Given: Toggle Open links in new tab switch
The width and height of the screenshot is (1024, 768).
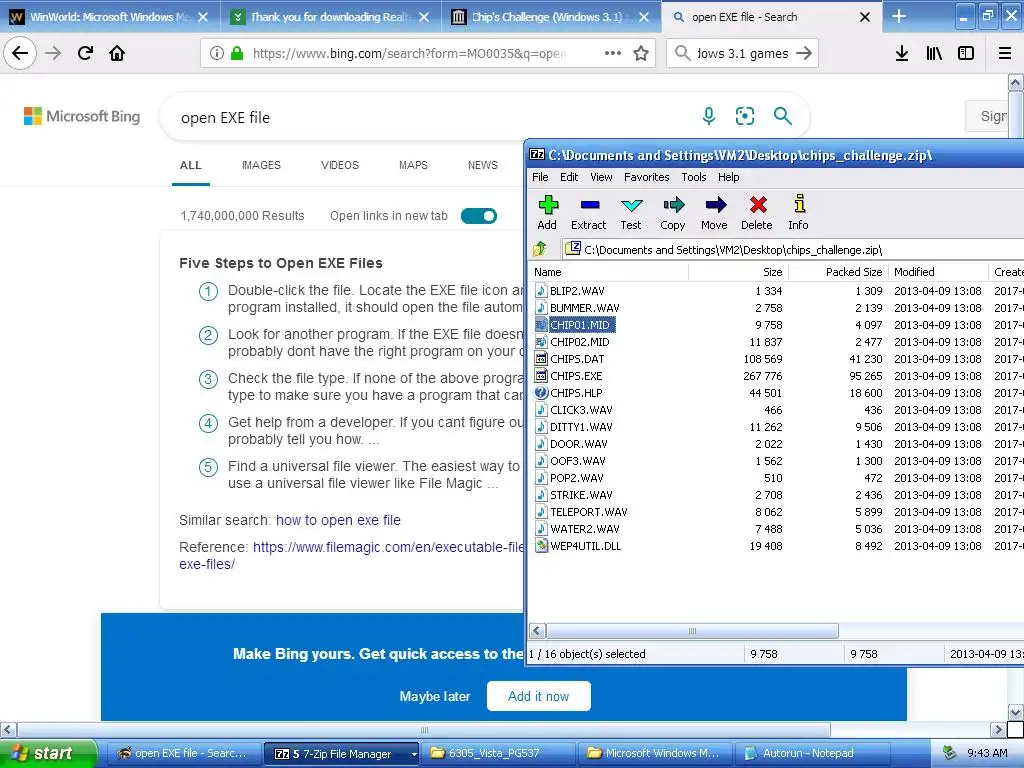Looking at the screenshot, I should click(479, 216).
